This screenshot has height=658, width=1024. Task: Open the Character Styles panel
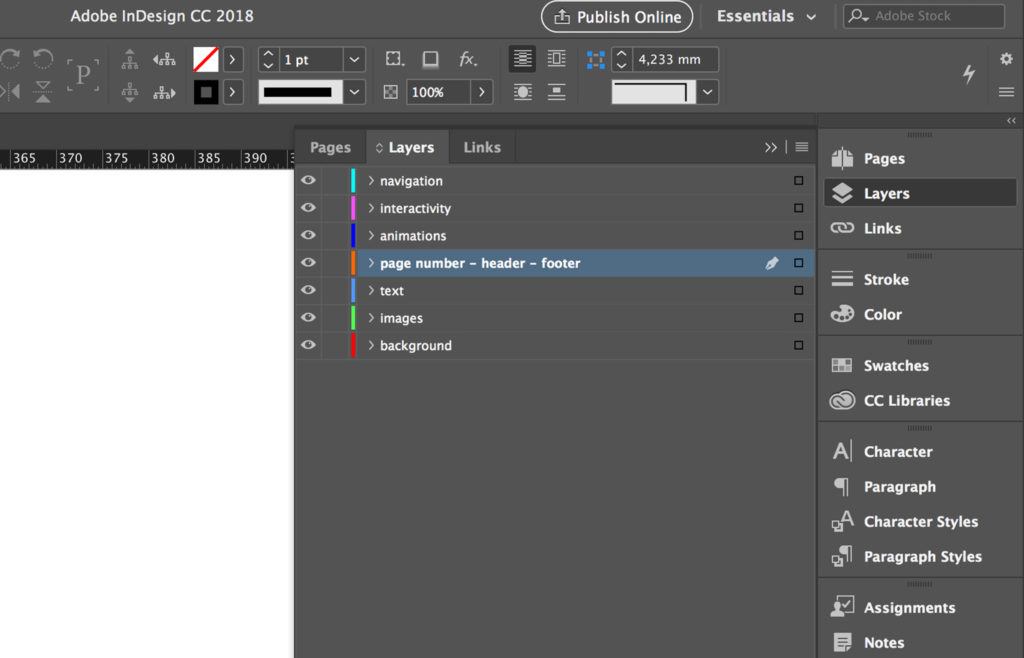pos(915,521)
